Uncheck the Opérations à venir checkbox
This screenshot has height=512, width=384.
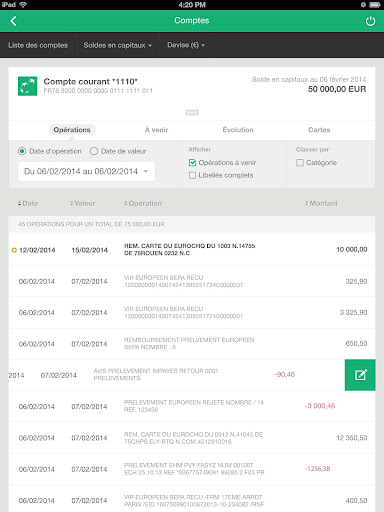(192, 163)
